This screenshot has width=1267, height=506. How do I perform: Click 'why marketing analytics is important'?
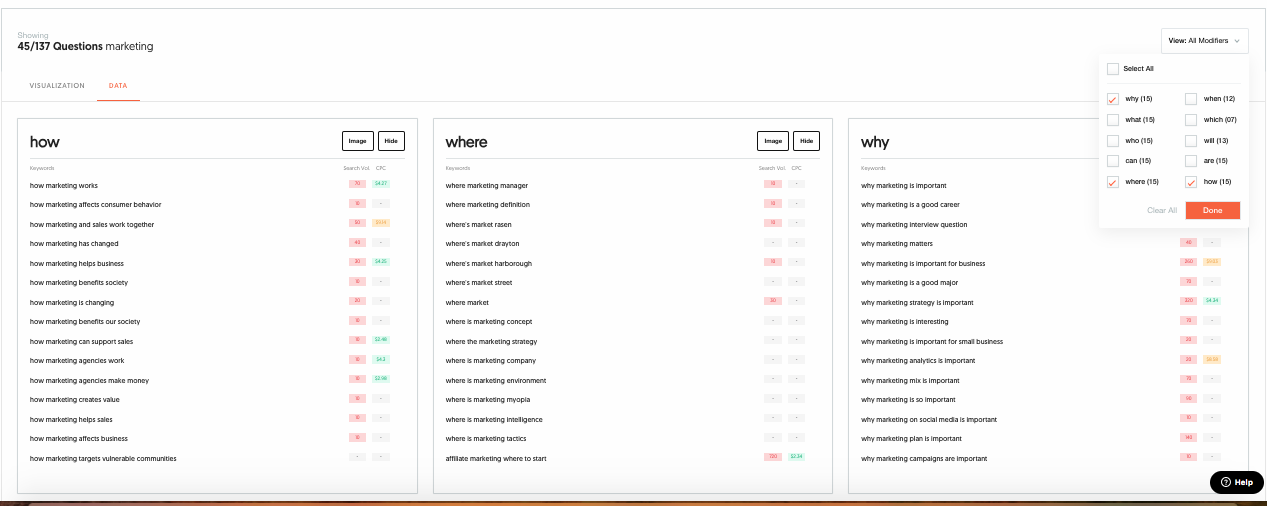(918, 361)
